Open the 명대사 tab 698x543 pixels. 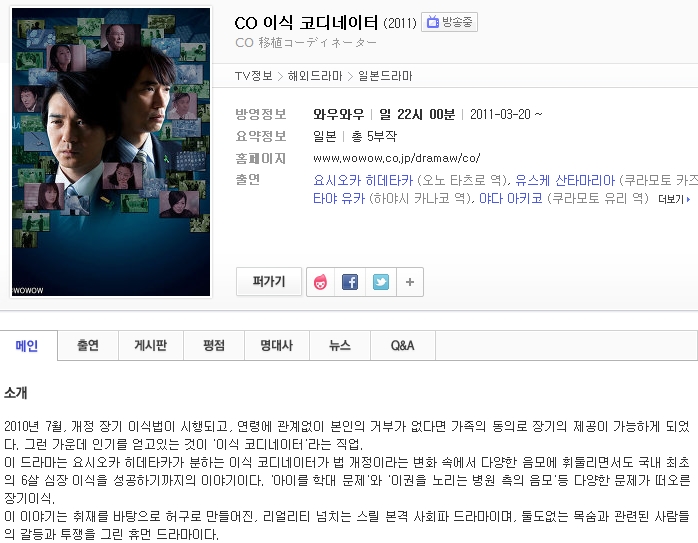[276, 345]
